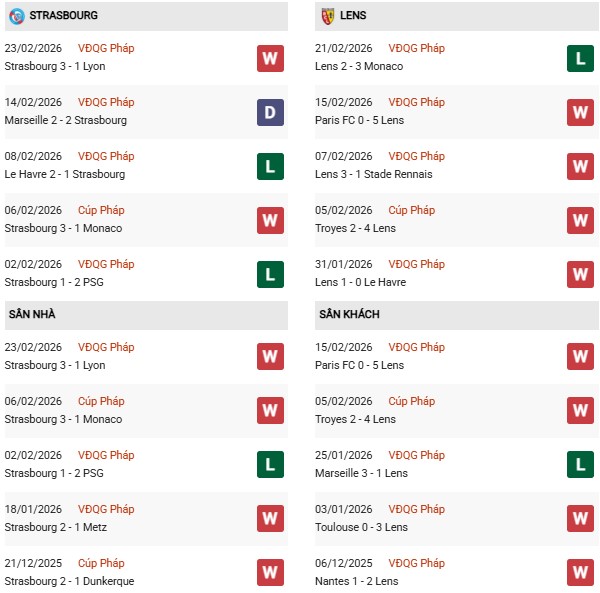Viewport: 600px width, 593px height.
Task: Click L badge for Lens 2 - 3 Monaco
Action: tap(581, 58)
